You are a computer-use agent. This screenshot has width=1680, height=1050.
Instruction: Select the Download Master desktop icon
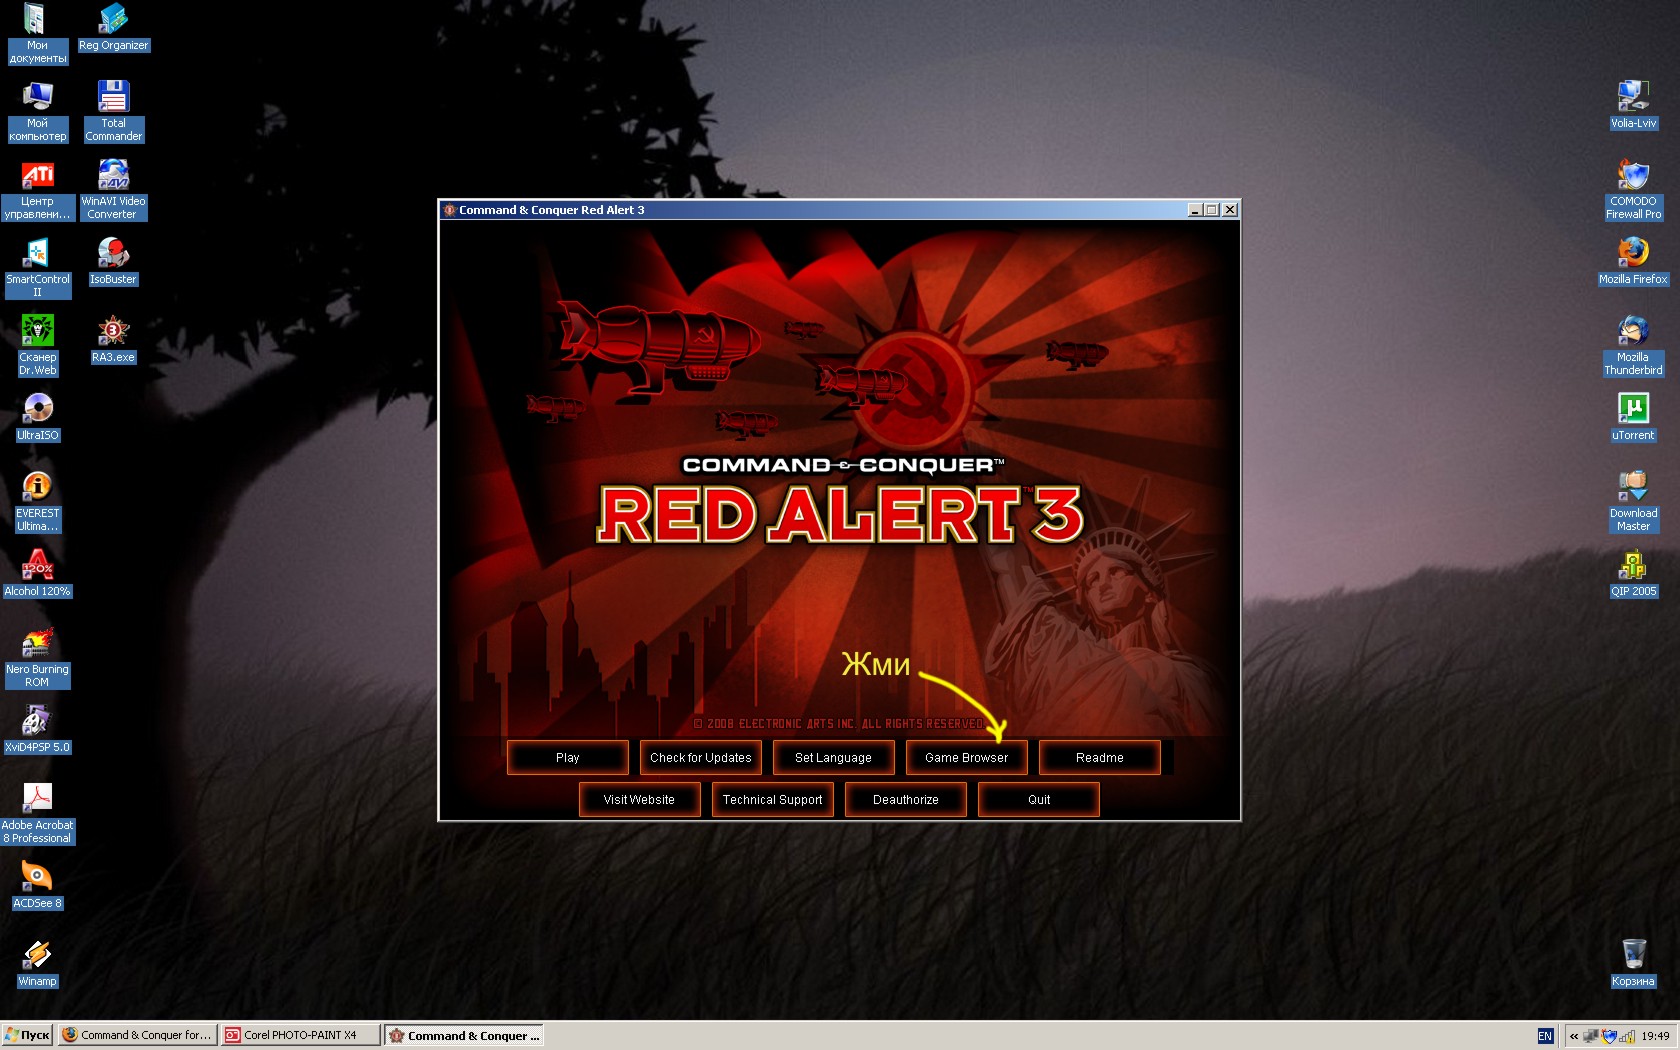pyautogui.click(x=1633, y=501)
